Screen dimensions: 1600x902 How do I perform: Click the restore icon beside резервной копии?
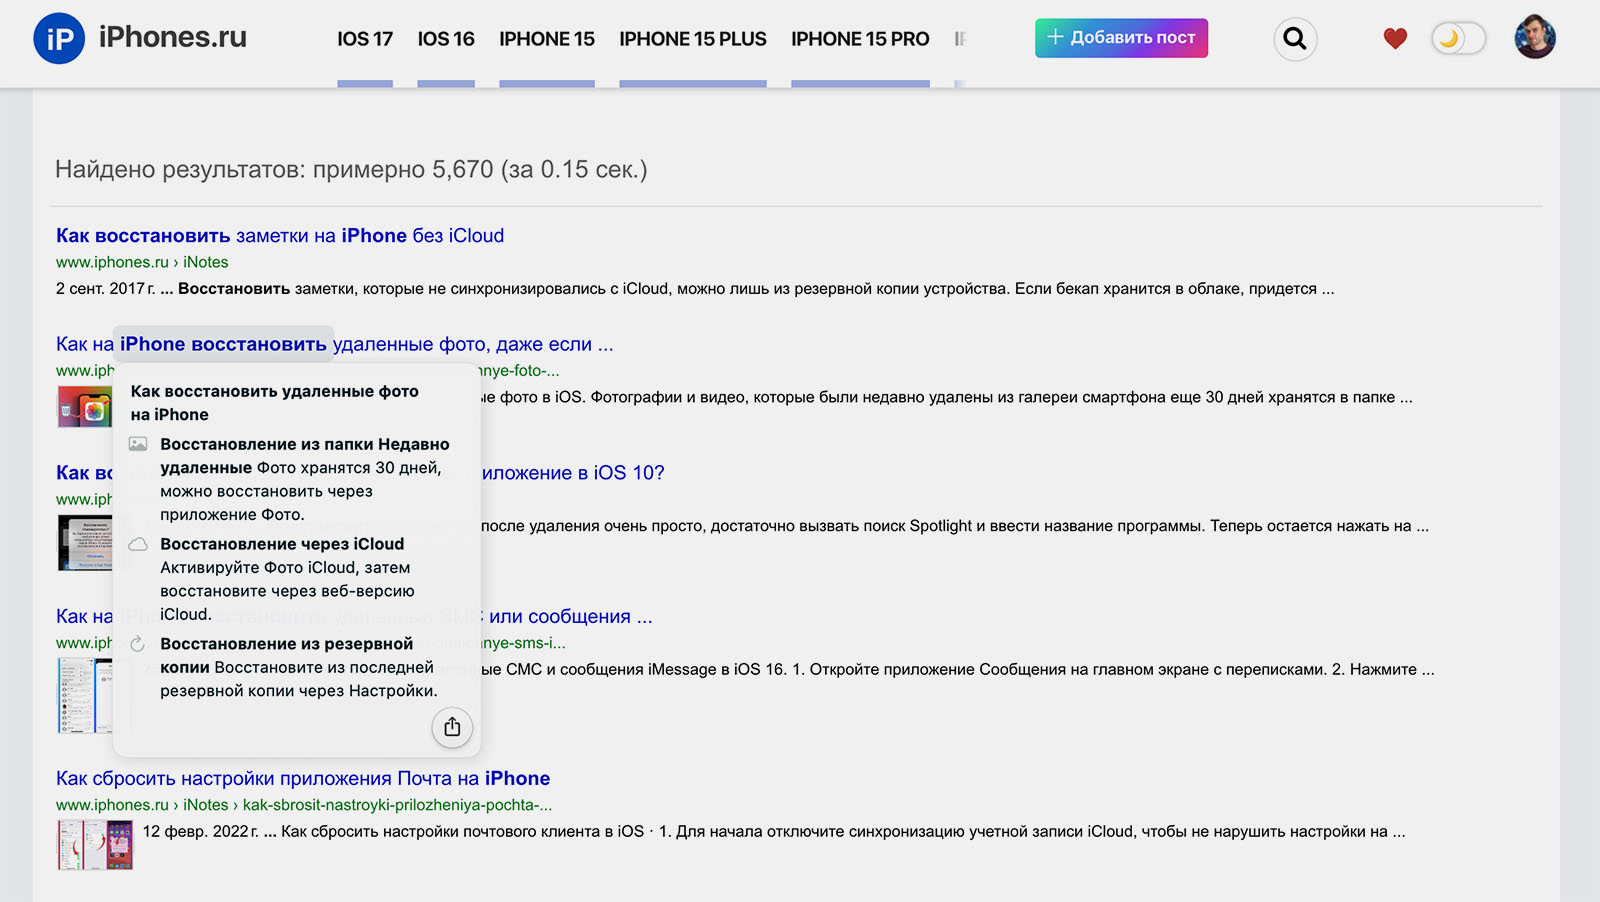(138, 644)
